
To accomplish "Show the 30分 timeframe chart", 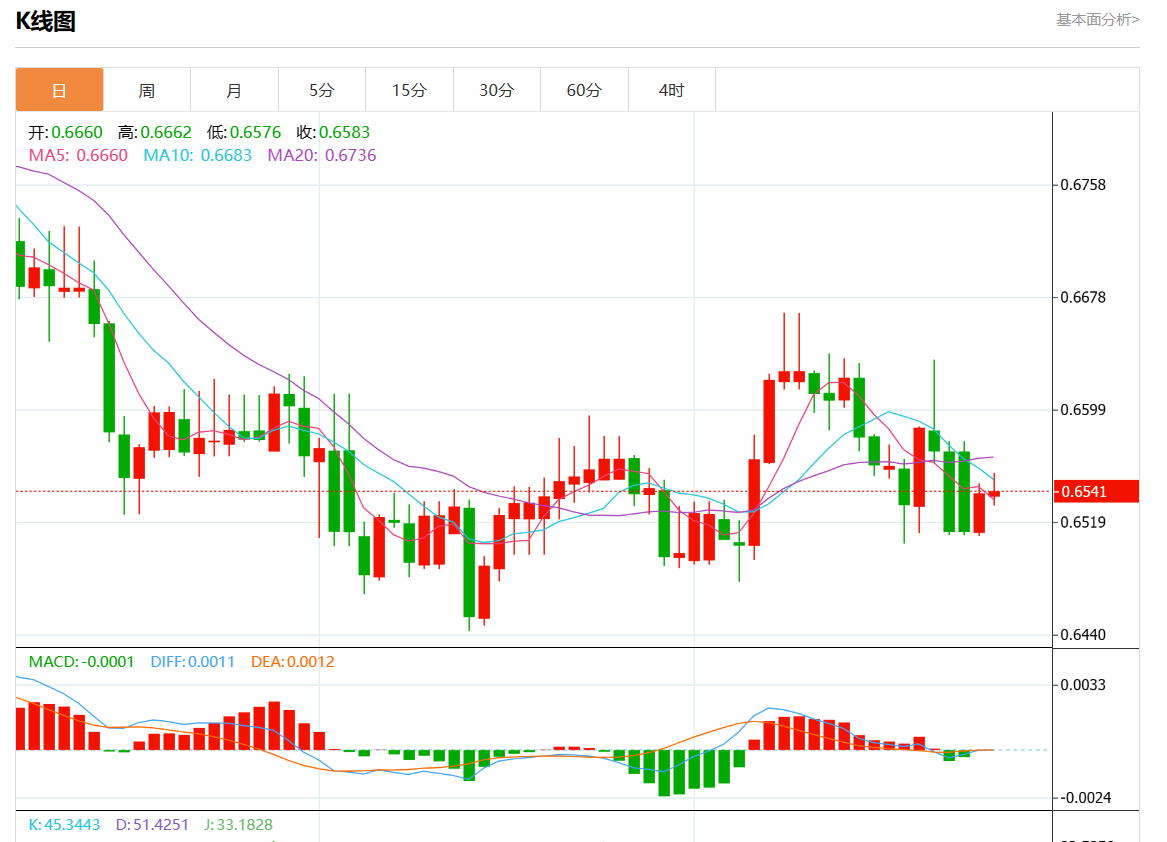I will pyautogui.click(x=496, y=90).
